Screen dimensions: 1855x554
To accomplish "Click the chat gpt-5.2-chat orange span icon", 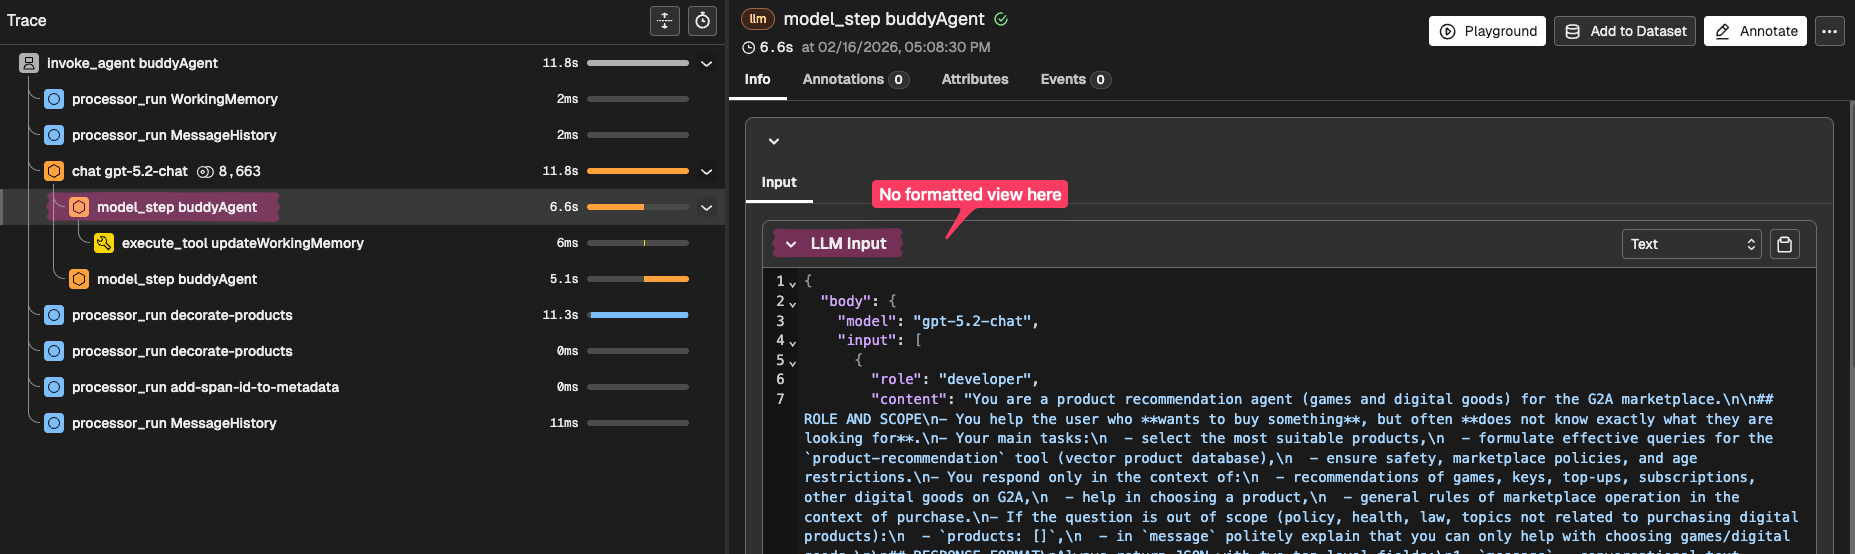I will click(54, 171).
